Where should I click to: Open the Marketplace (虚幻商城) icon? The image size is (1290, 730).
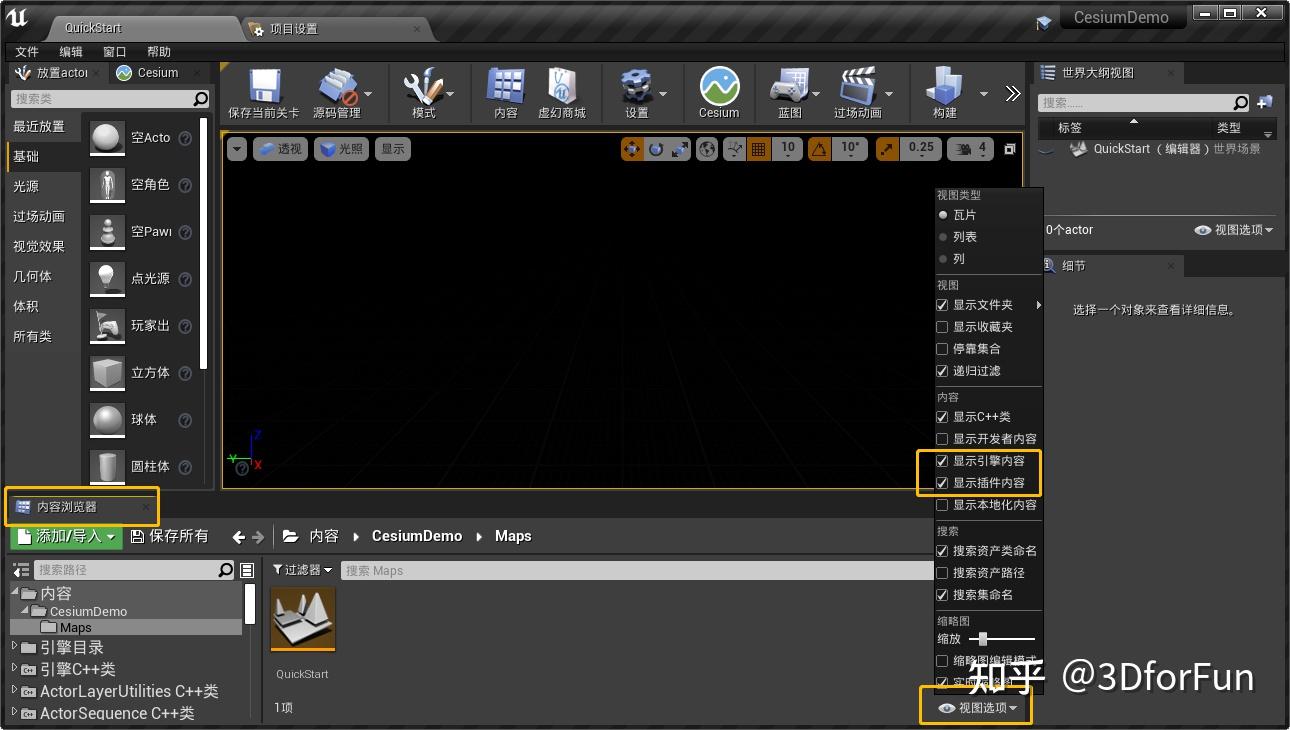(562, 87)
